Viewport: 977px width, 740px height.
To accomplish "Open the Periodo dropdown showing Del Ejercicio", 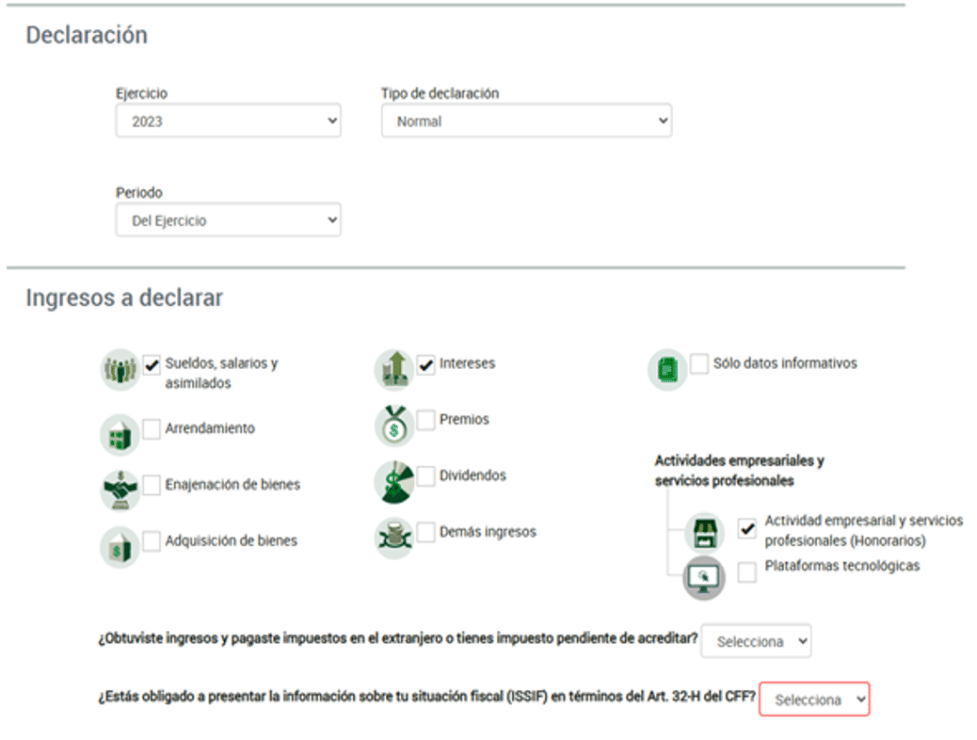I will (x=228, y=221).
